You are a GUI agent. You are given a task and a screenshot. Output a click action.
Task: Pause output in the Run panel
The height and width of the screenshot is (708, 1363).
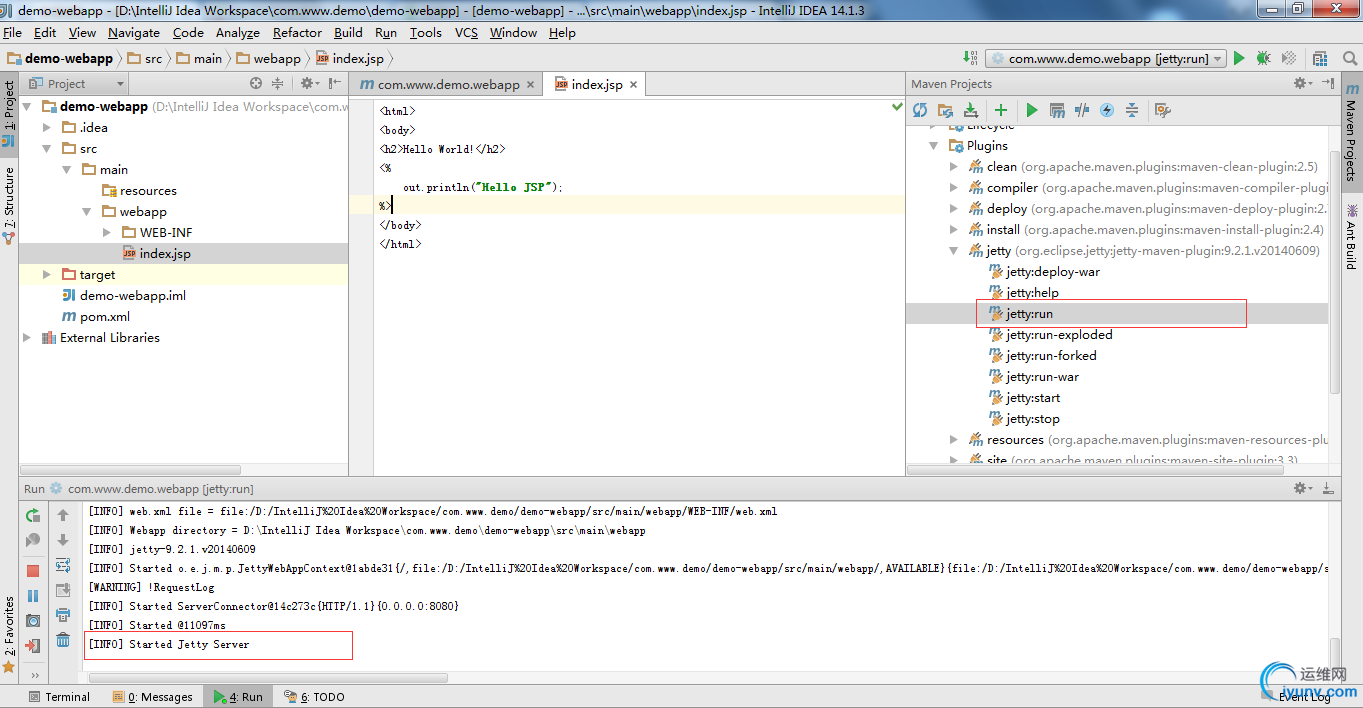[33, 596]
